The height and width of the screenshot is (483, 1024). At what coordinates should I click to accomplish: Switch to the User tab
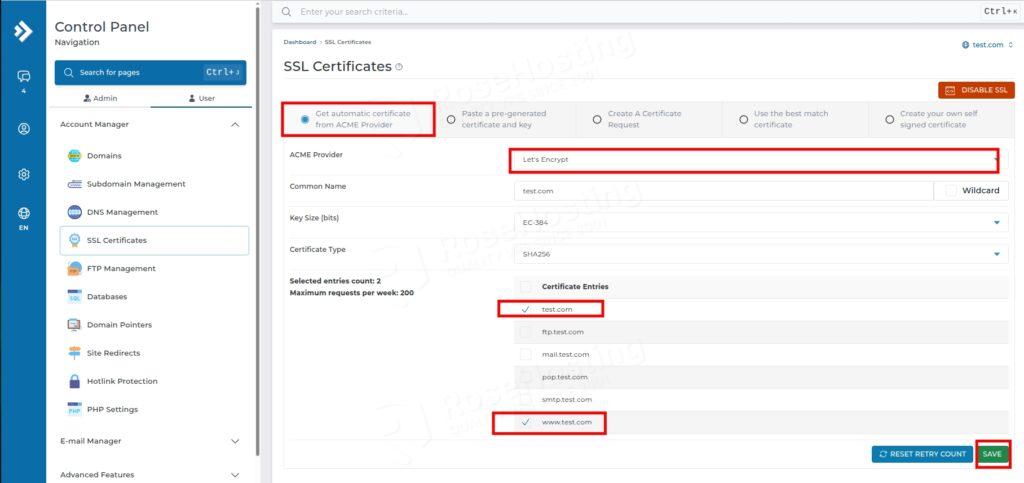(x=201, y=99)
